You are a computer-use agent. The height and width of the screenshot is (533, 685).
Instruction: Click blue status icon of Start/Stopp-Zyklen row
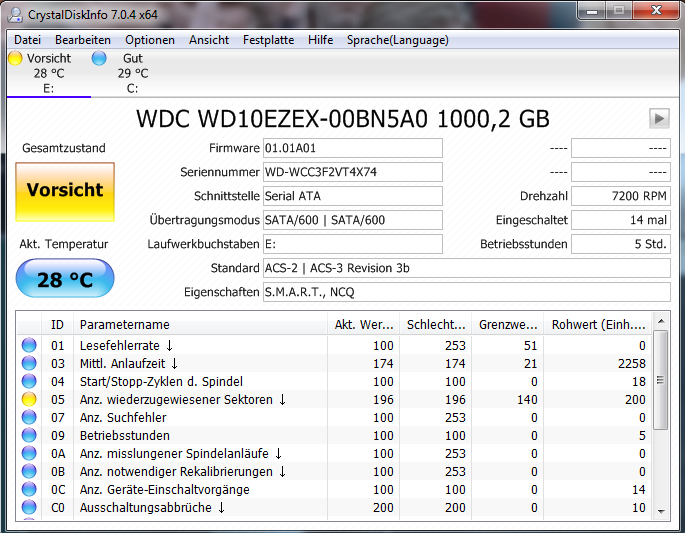[x=29, y=381]
